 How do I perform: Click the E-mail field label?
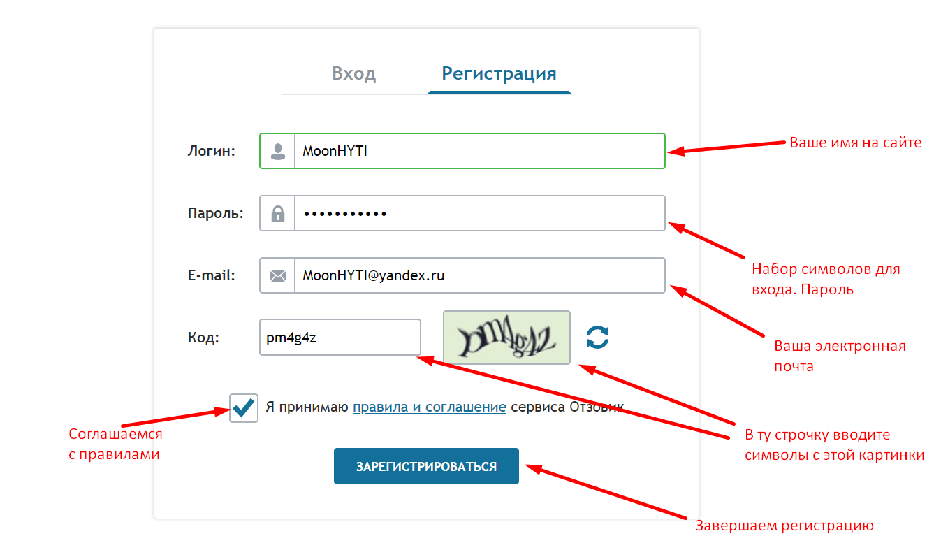[212, 275]
